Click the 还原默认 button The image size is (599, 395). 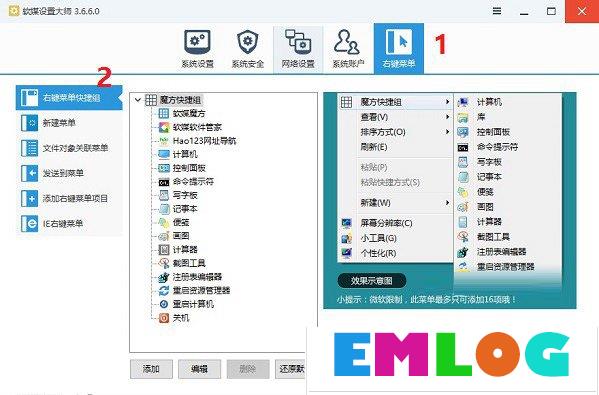pyautogui.click(x=291, y=369)
